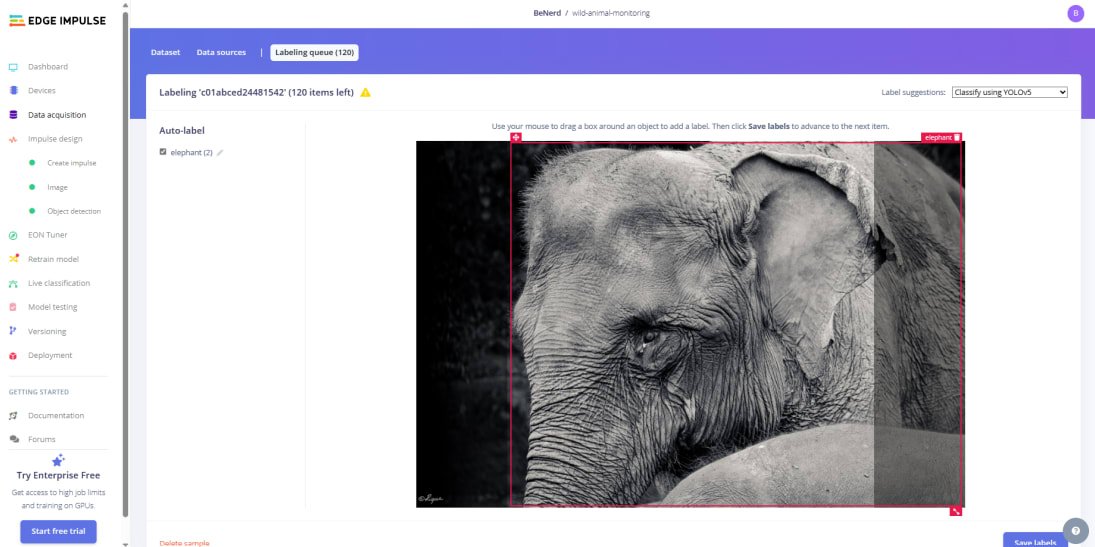Click the Enterprise star icon
This screenshot has width=1095, height=547.
click(59, 460)
